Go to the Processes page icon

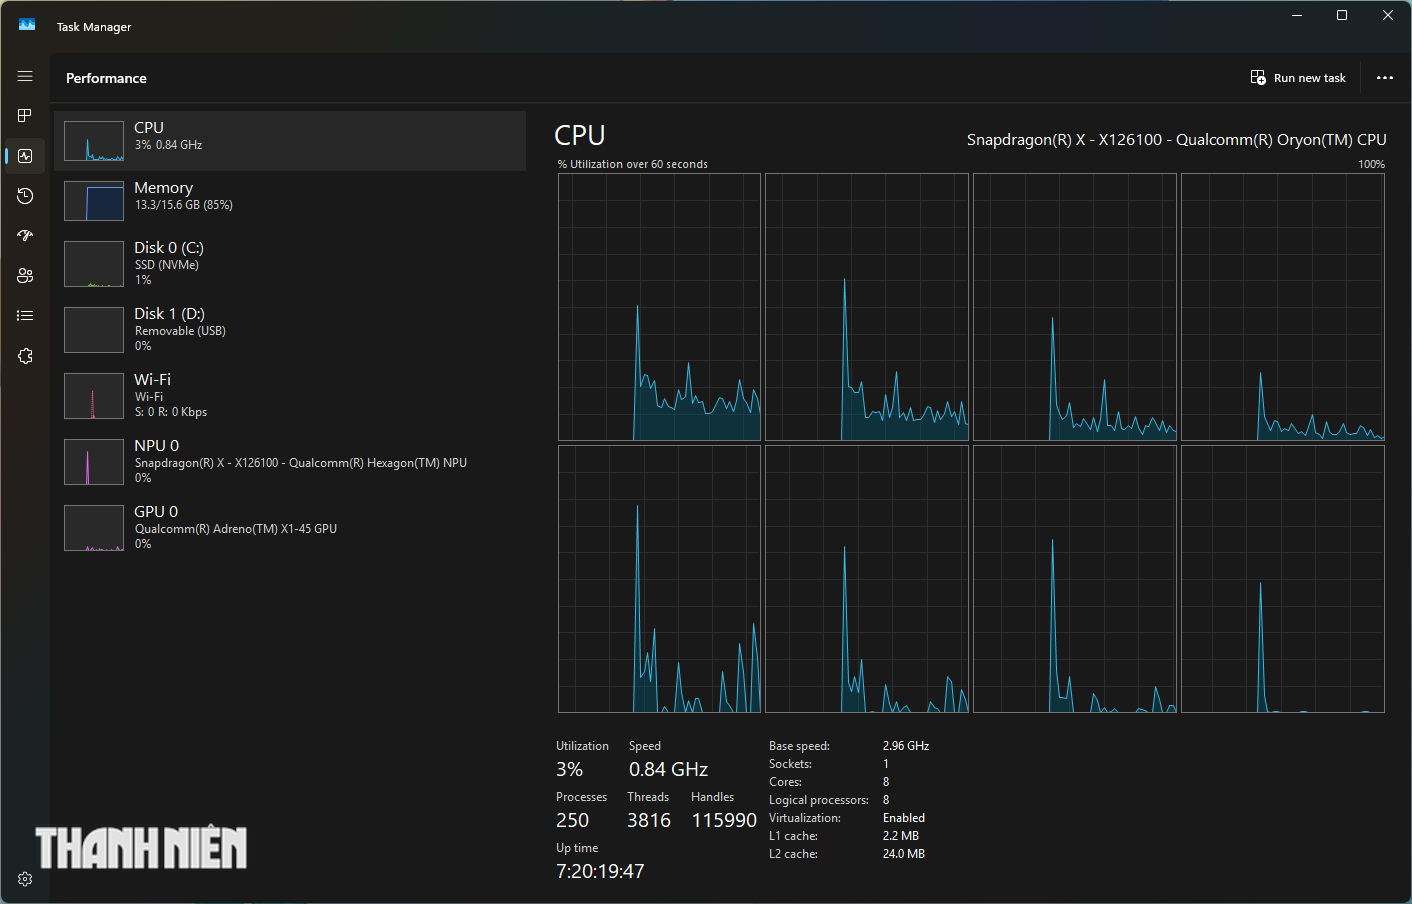pyautogui.click(x=25, y=116)
